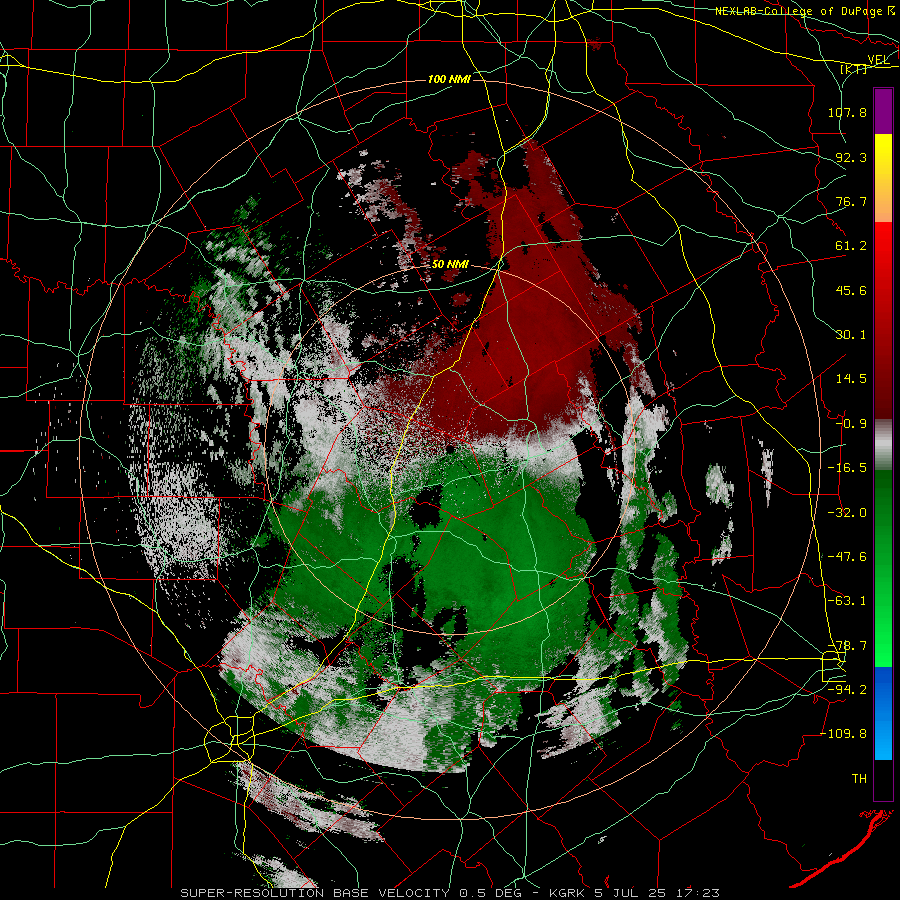Click the 92.3 velocity scale value
The image size is (900, 900).
[x=851, y=157]
